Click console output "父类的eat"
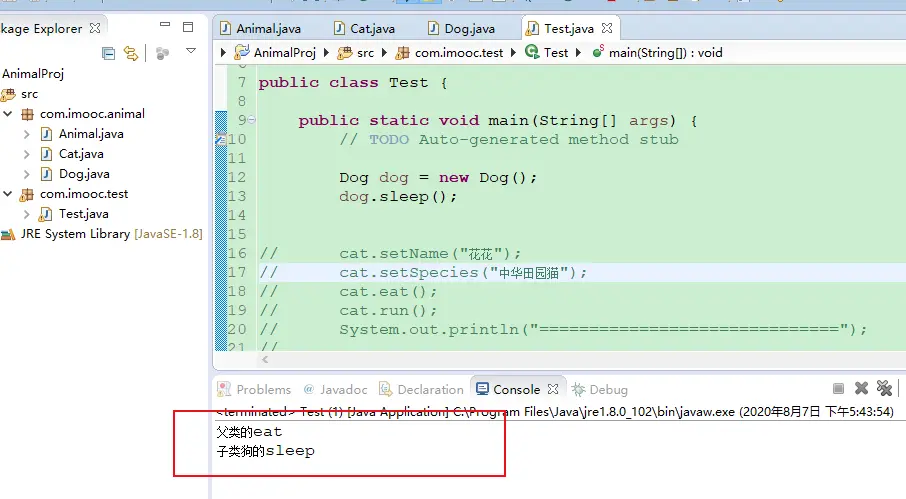Screen dimensions: 906x499 (x=249, y=432)
